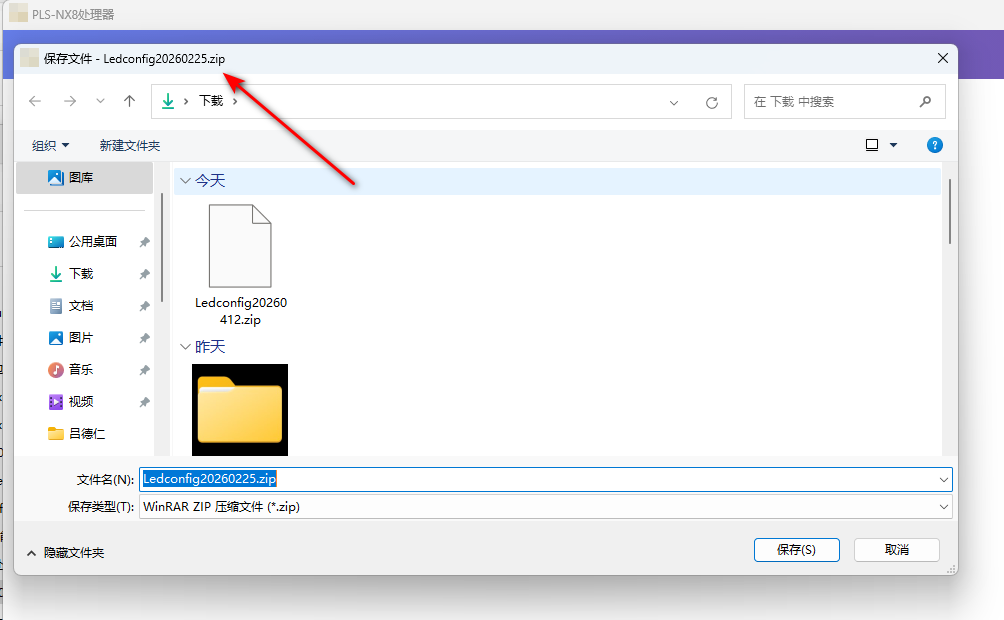Click the 保存(S) button
Viewport: 1004px width, 620px height.
click(797, 550)
